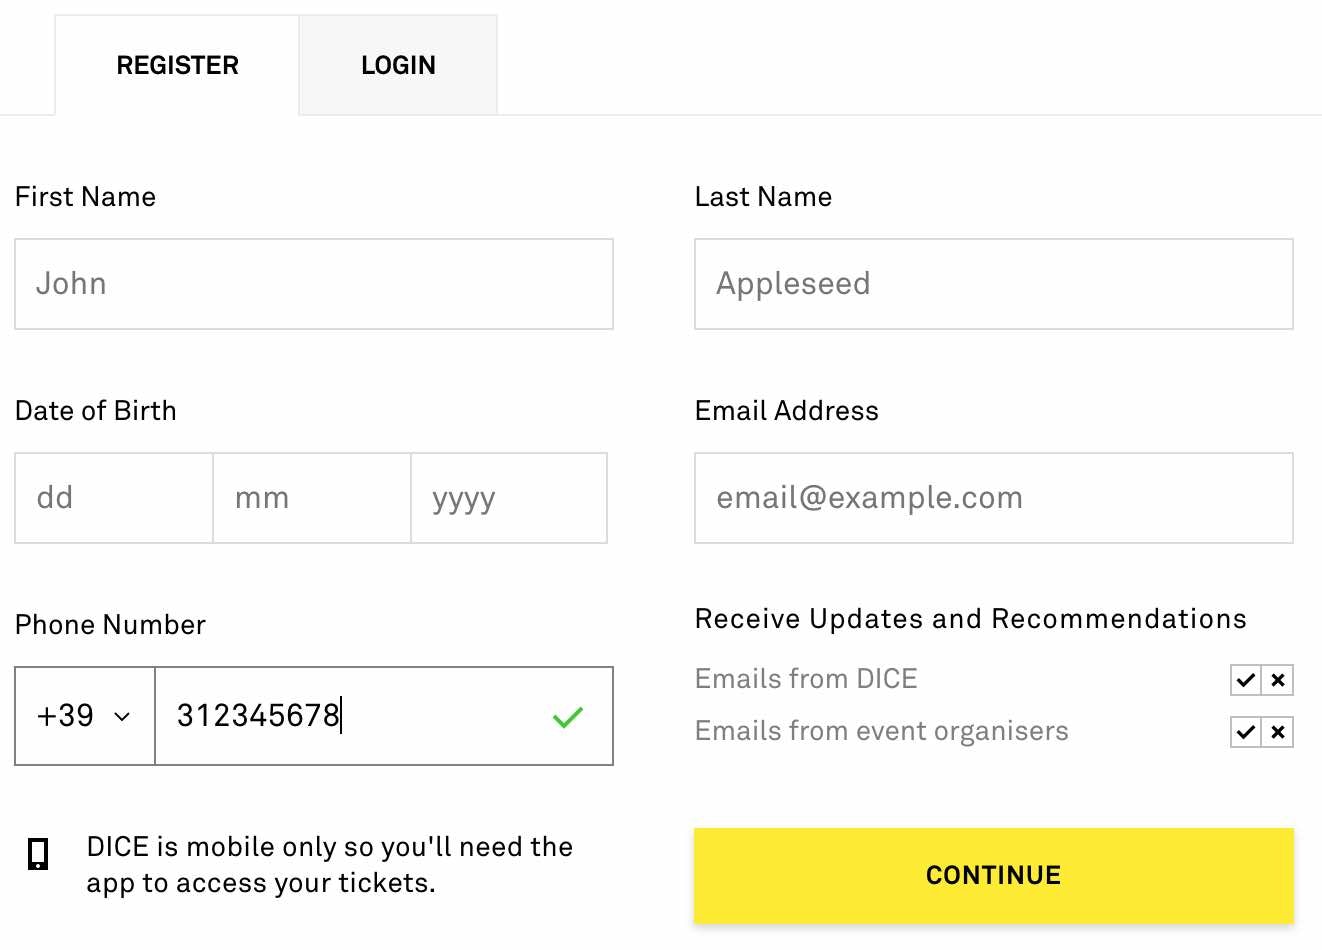
Task: Decline emails from DICE with X
Action: 1278,680
